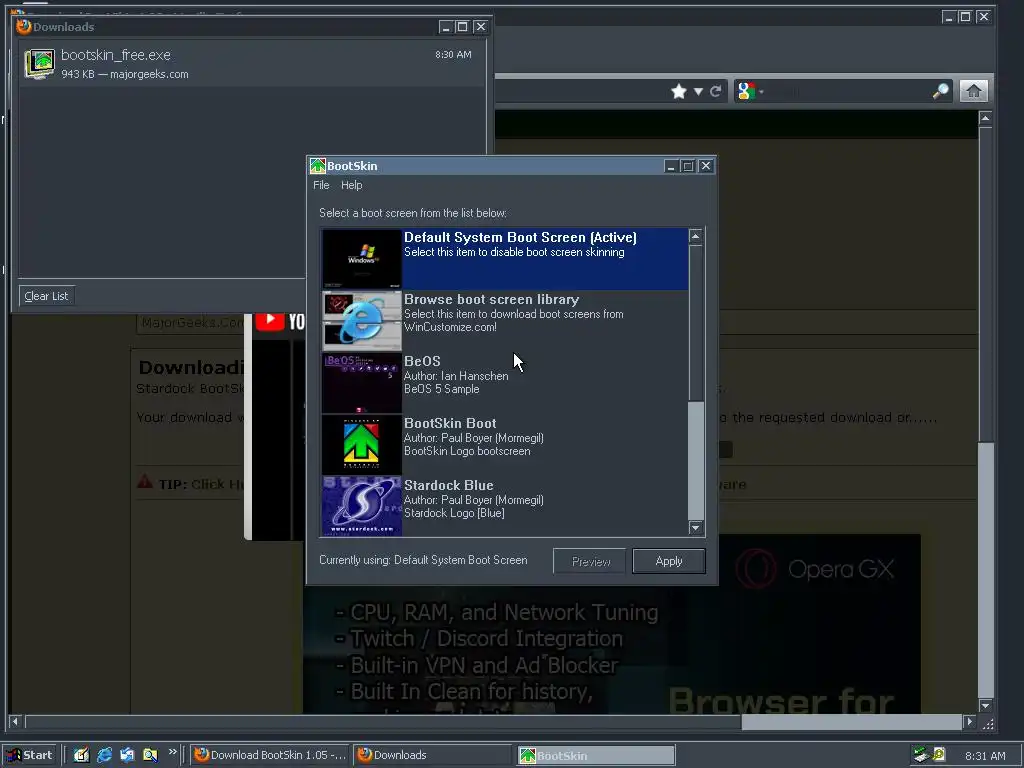
Task: Click the bootskin_free.exe file icon in Downloads
Action: [x=39, y=64]
